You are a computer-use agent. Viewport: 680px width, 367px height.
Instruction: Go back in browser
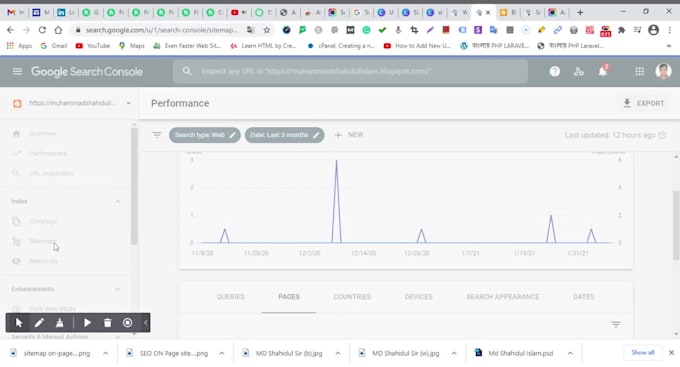tap(10, 30)
